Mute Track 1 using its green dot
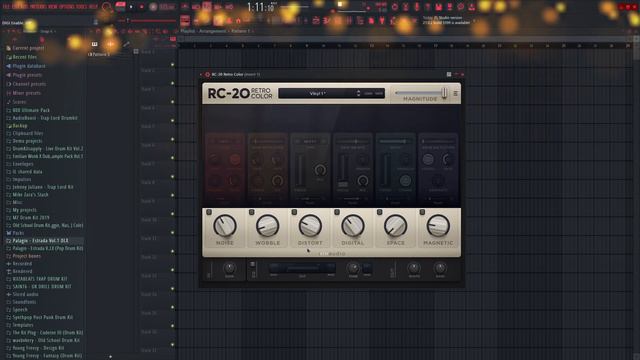This screenshot has height=360, width=640. (x=172, y=64)
